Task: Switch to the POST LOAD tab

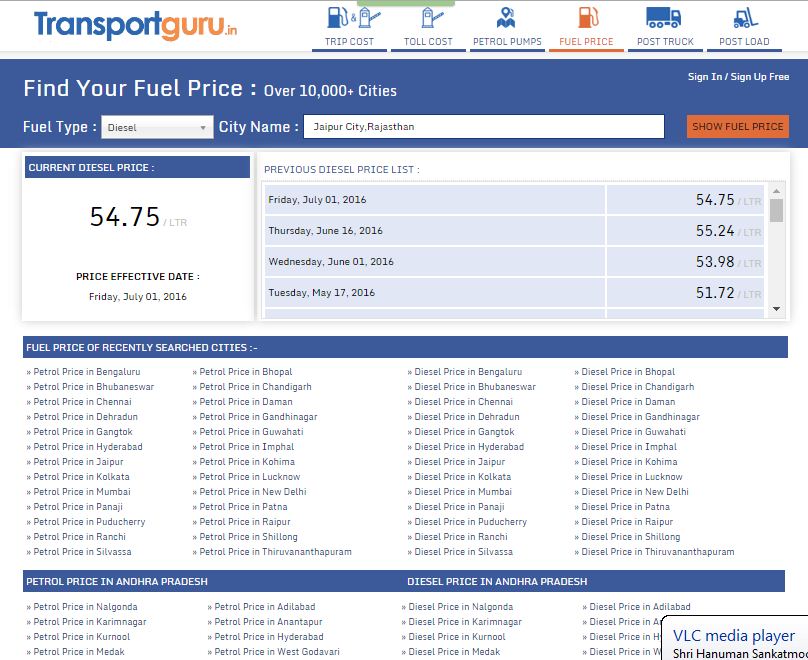Action: [744, 42]
